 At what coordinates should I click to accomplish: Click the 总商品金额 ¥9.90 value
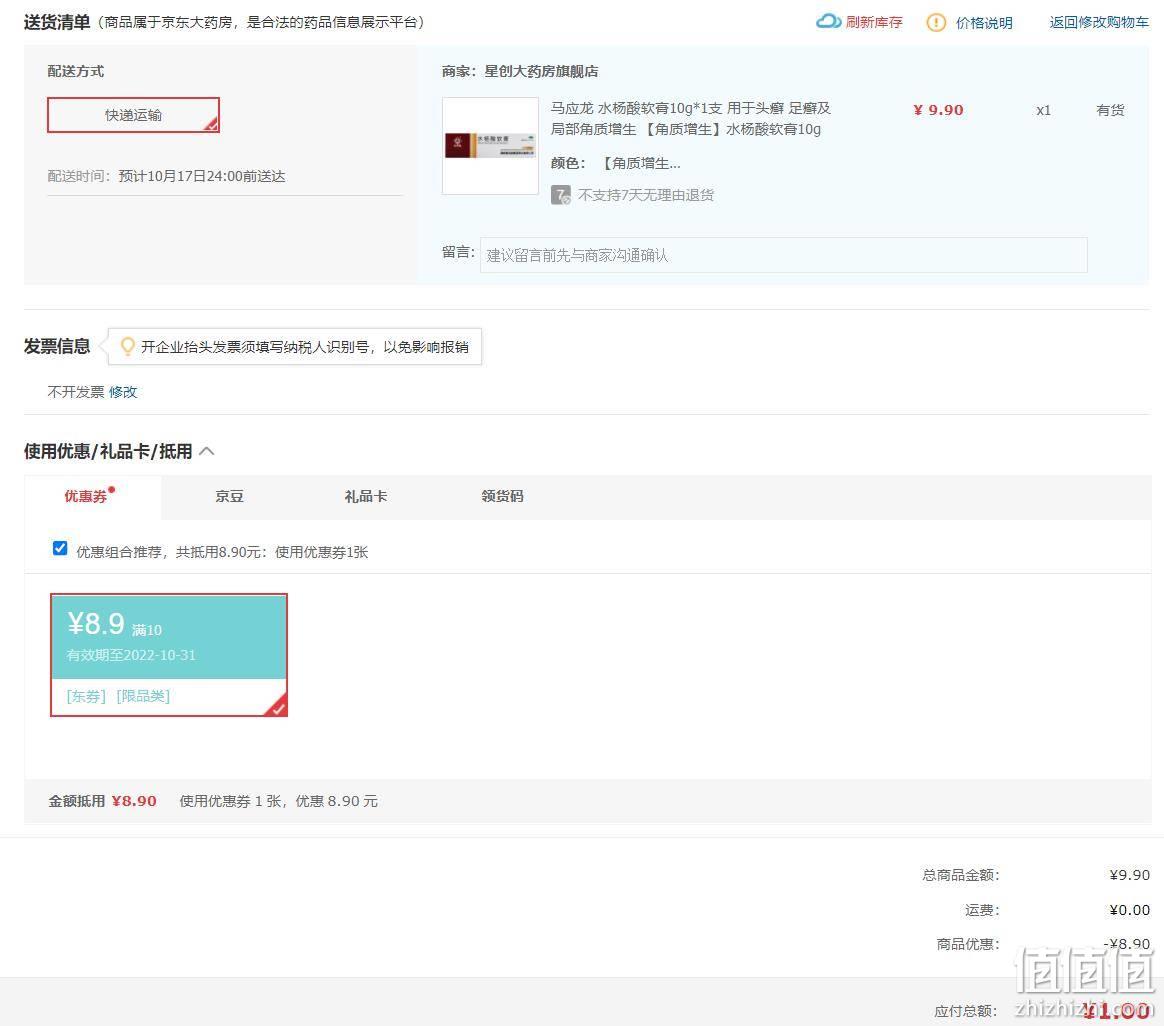[1129, 875]
